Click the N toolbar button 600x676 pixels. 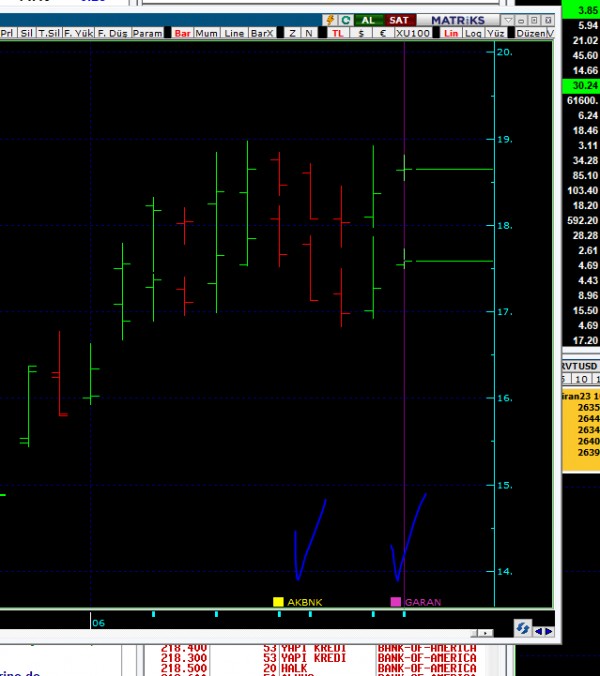(x=309, y=33)
